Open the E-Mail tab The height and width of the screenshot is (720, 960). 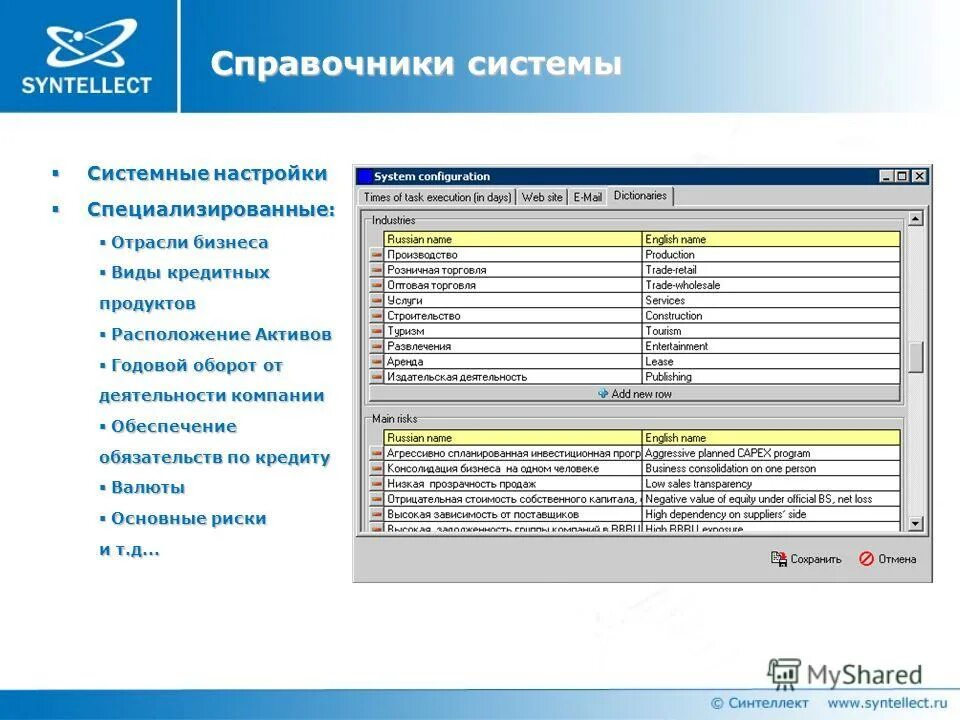coord(589,197)
